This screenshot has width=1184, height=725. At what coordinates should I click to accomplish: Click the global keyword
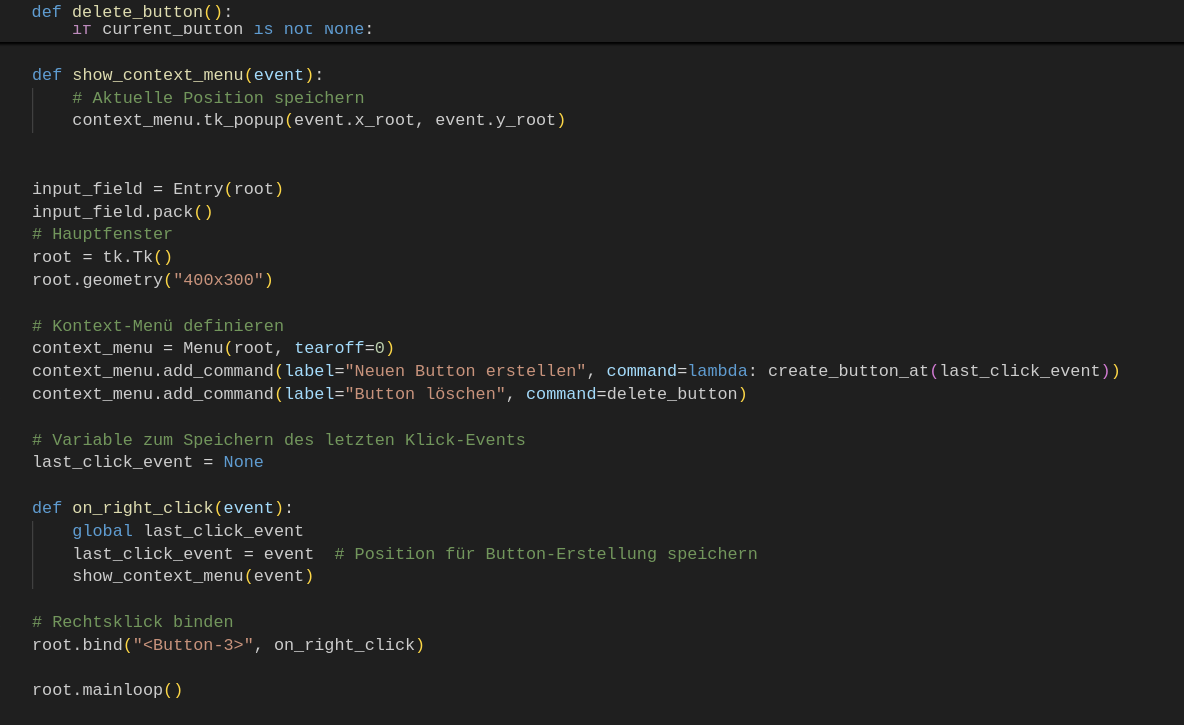pos(102,531)
